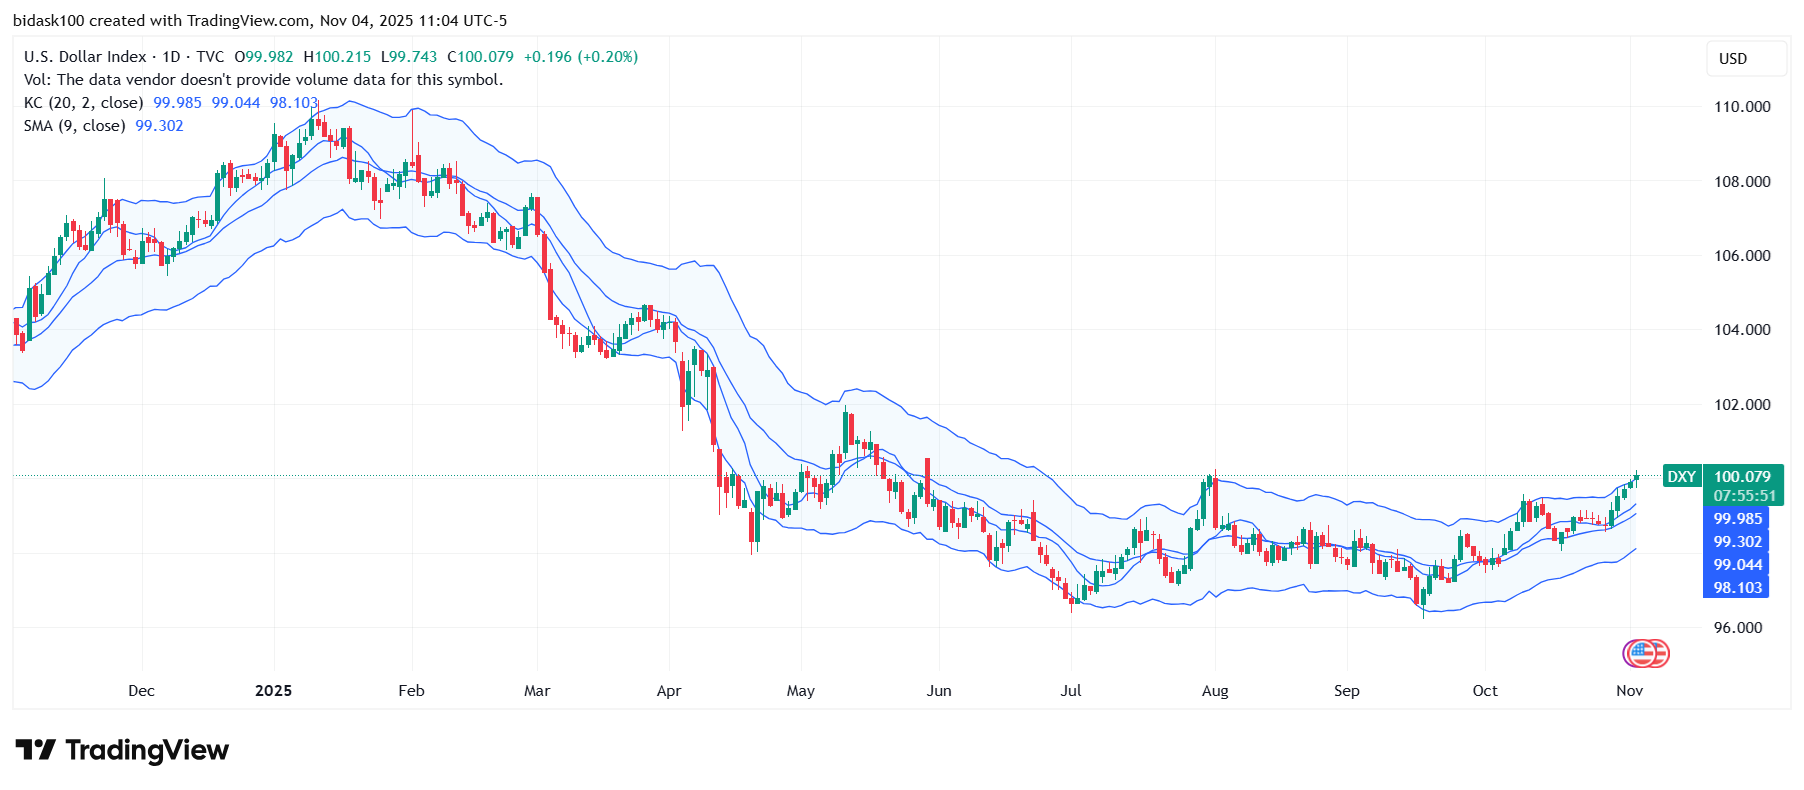Click the Aug label on time axis

[1214, 691]
